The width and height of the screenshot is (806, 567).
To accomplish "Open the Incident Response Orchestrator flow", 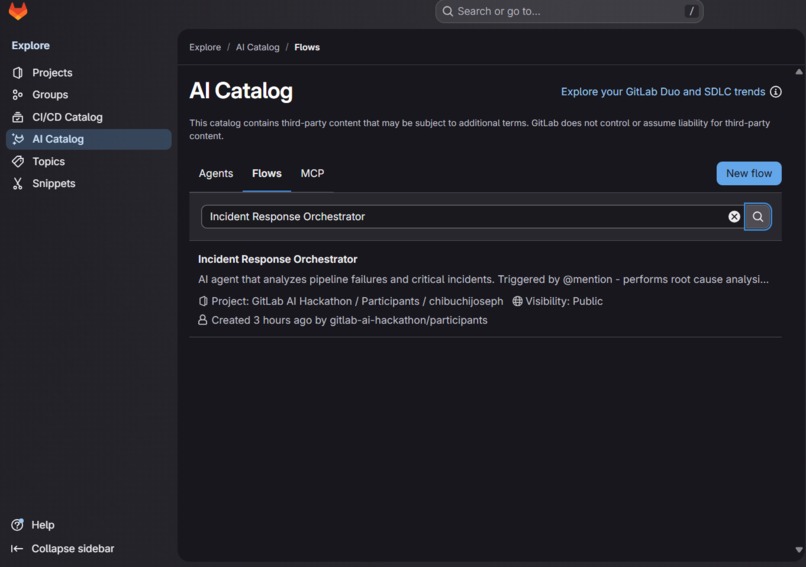I will click(278, 259).
